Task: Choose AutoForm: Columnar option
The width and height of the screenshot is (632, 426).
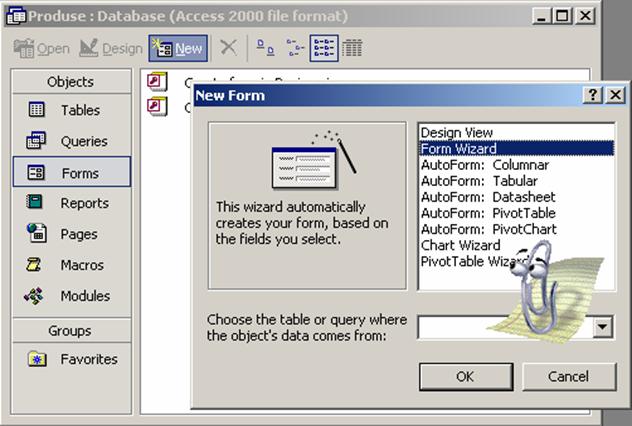Action: (x=516, y=165)
